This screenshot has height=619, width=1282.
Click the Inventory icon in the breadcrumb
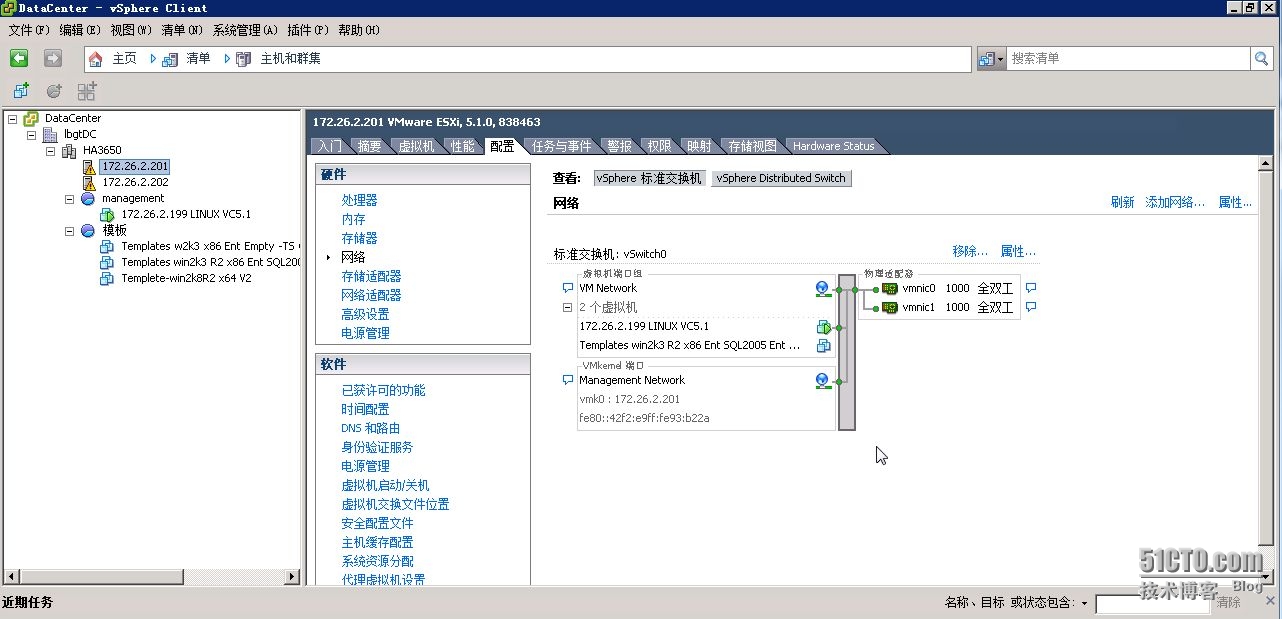pos(170,59)
